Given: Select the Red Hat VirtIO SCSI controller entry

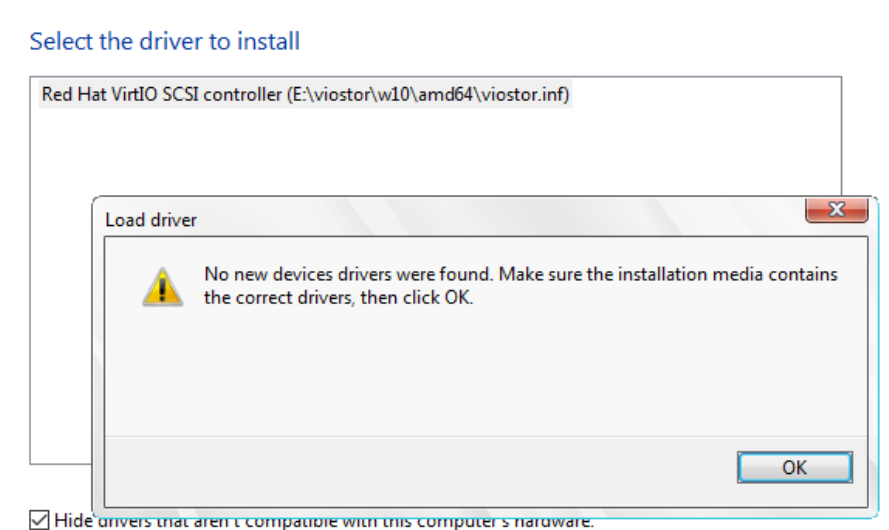Looking at the screenshot, I should click(306, 94).
